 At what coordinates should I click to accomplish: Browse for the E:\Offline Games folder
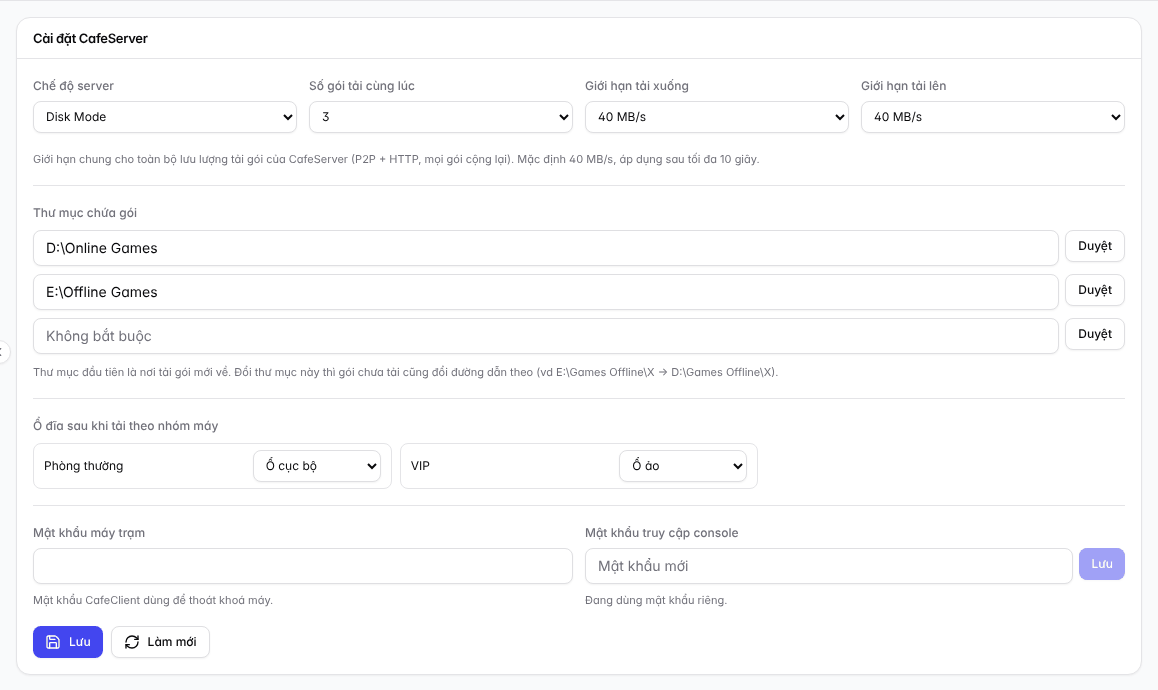(1094, 290)
